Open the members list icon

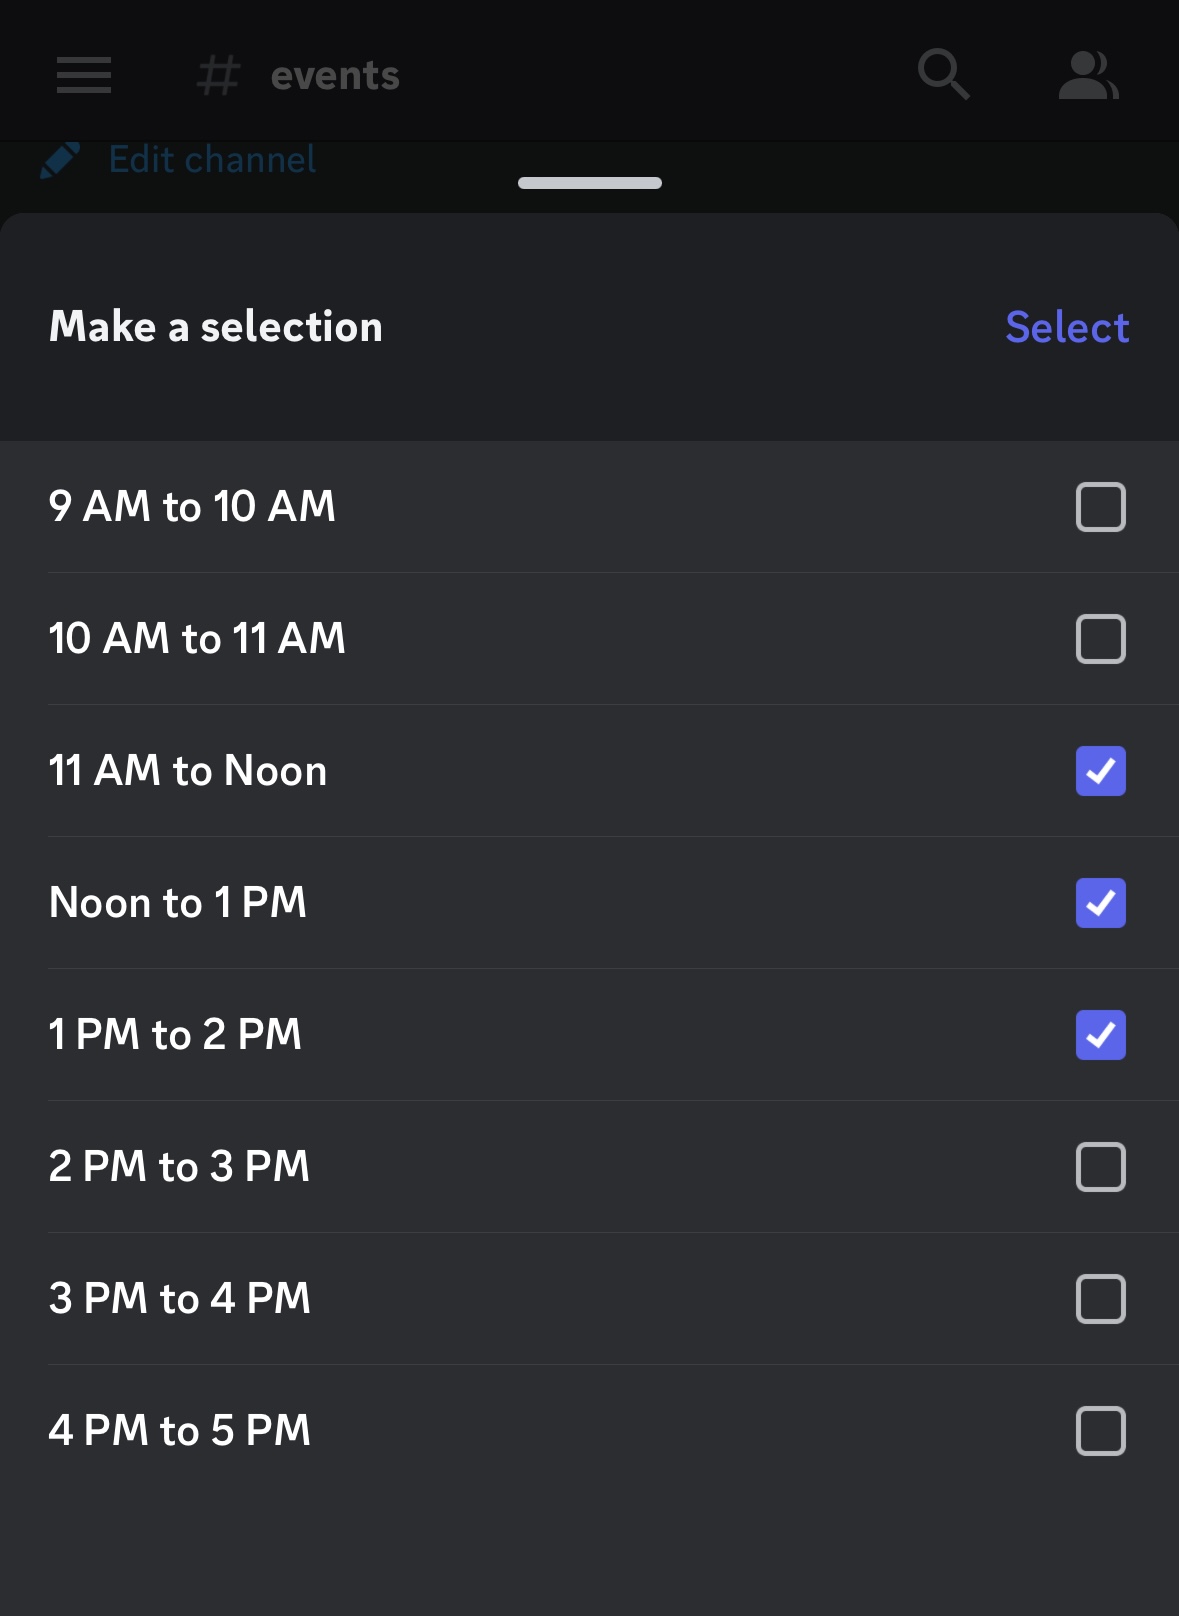[x=1088, y=75]
